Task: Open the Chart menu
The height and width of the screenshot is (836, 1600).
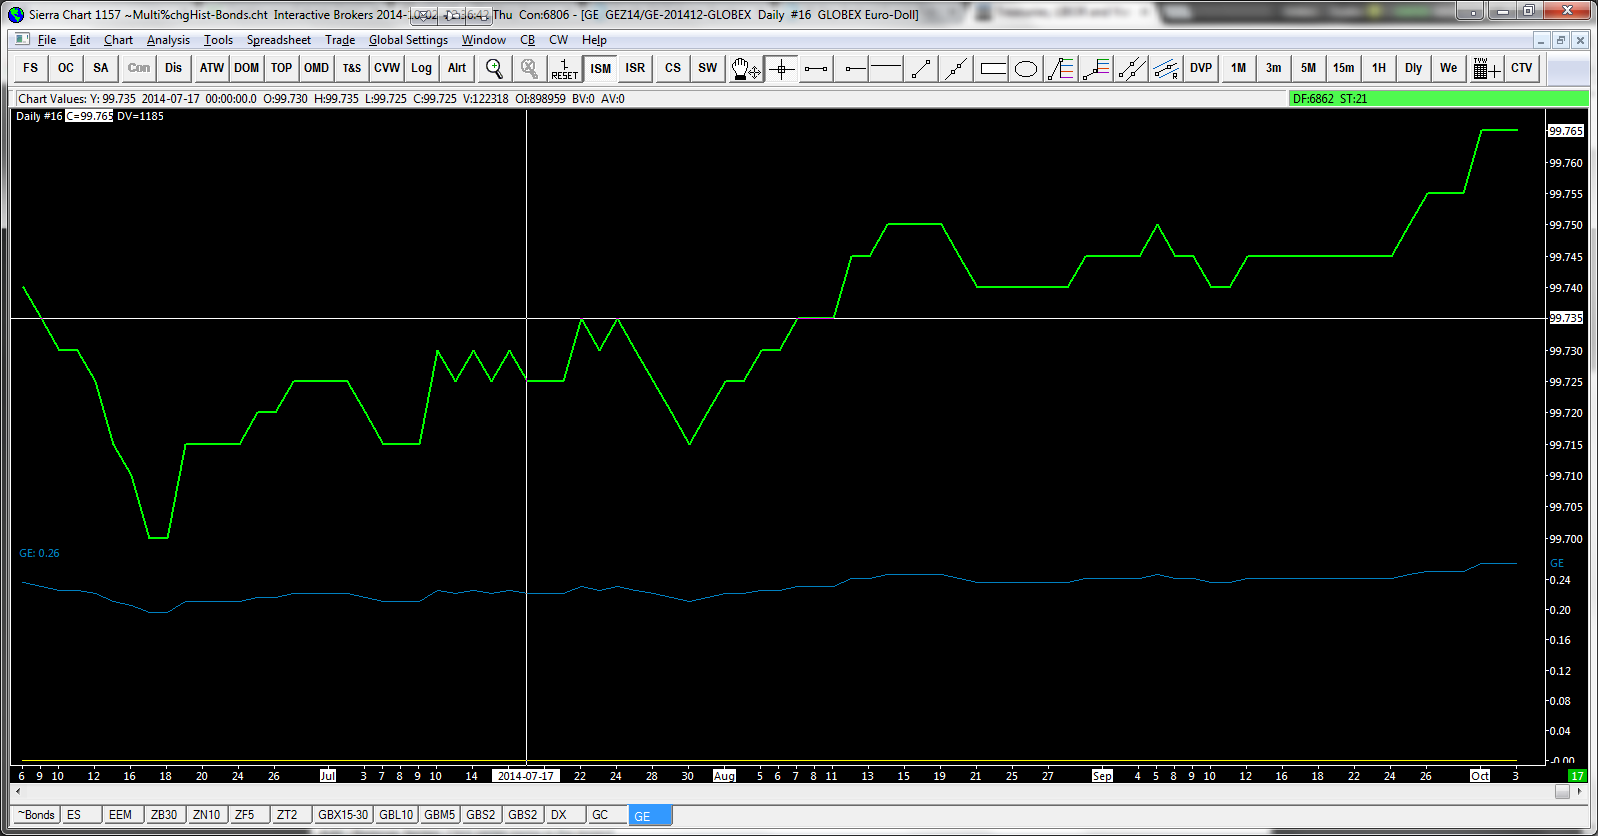Action: 118,40
